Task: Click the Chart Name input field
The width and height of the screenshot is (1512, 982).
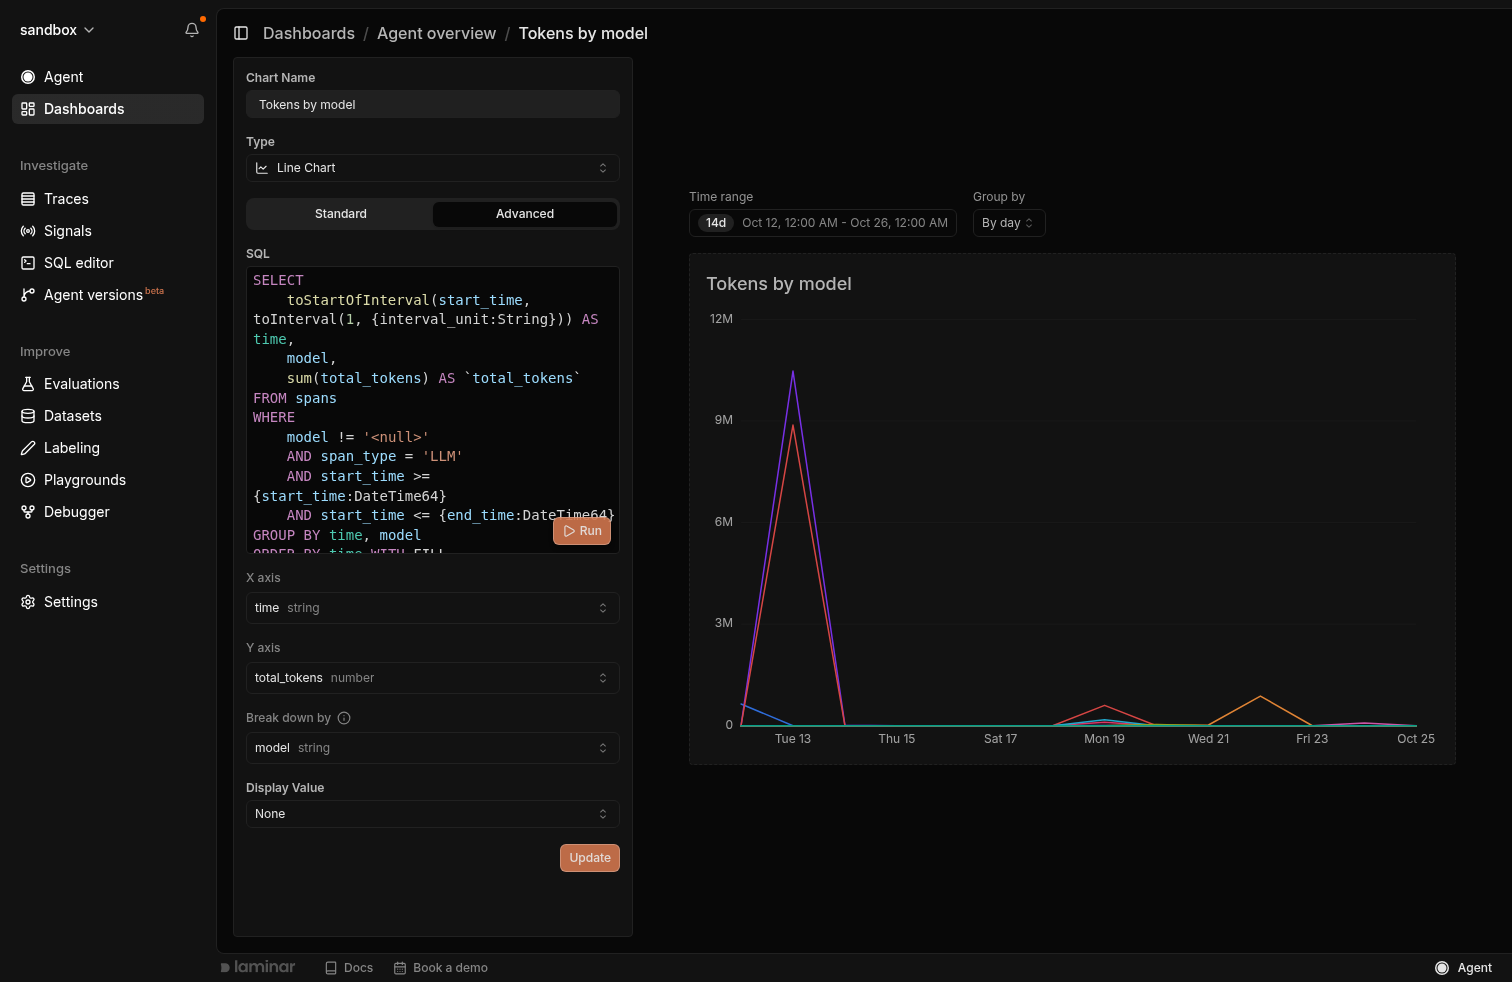Action: point(432,105)
